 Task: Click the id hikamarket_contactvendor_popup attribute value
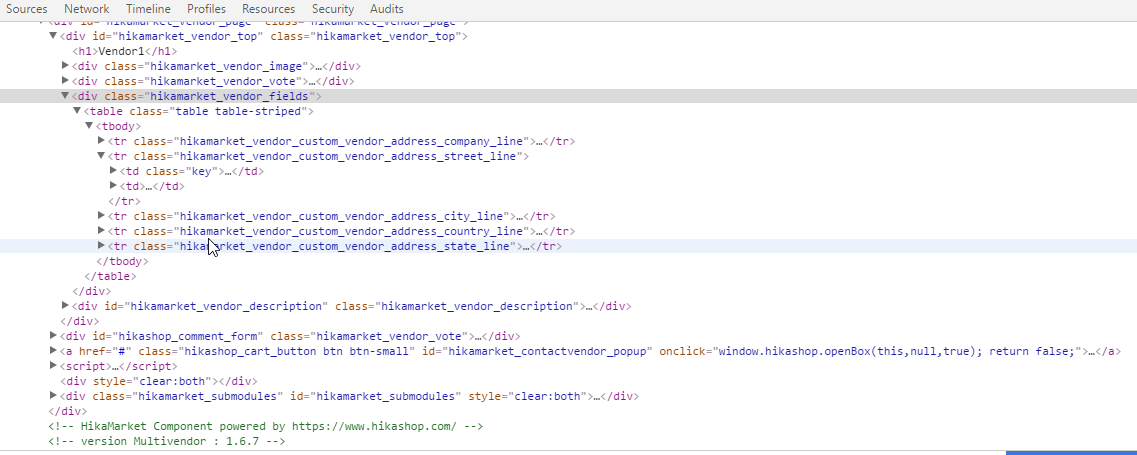[x=547, y=351]
